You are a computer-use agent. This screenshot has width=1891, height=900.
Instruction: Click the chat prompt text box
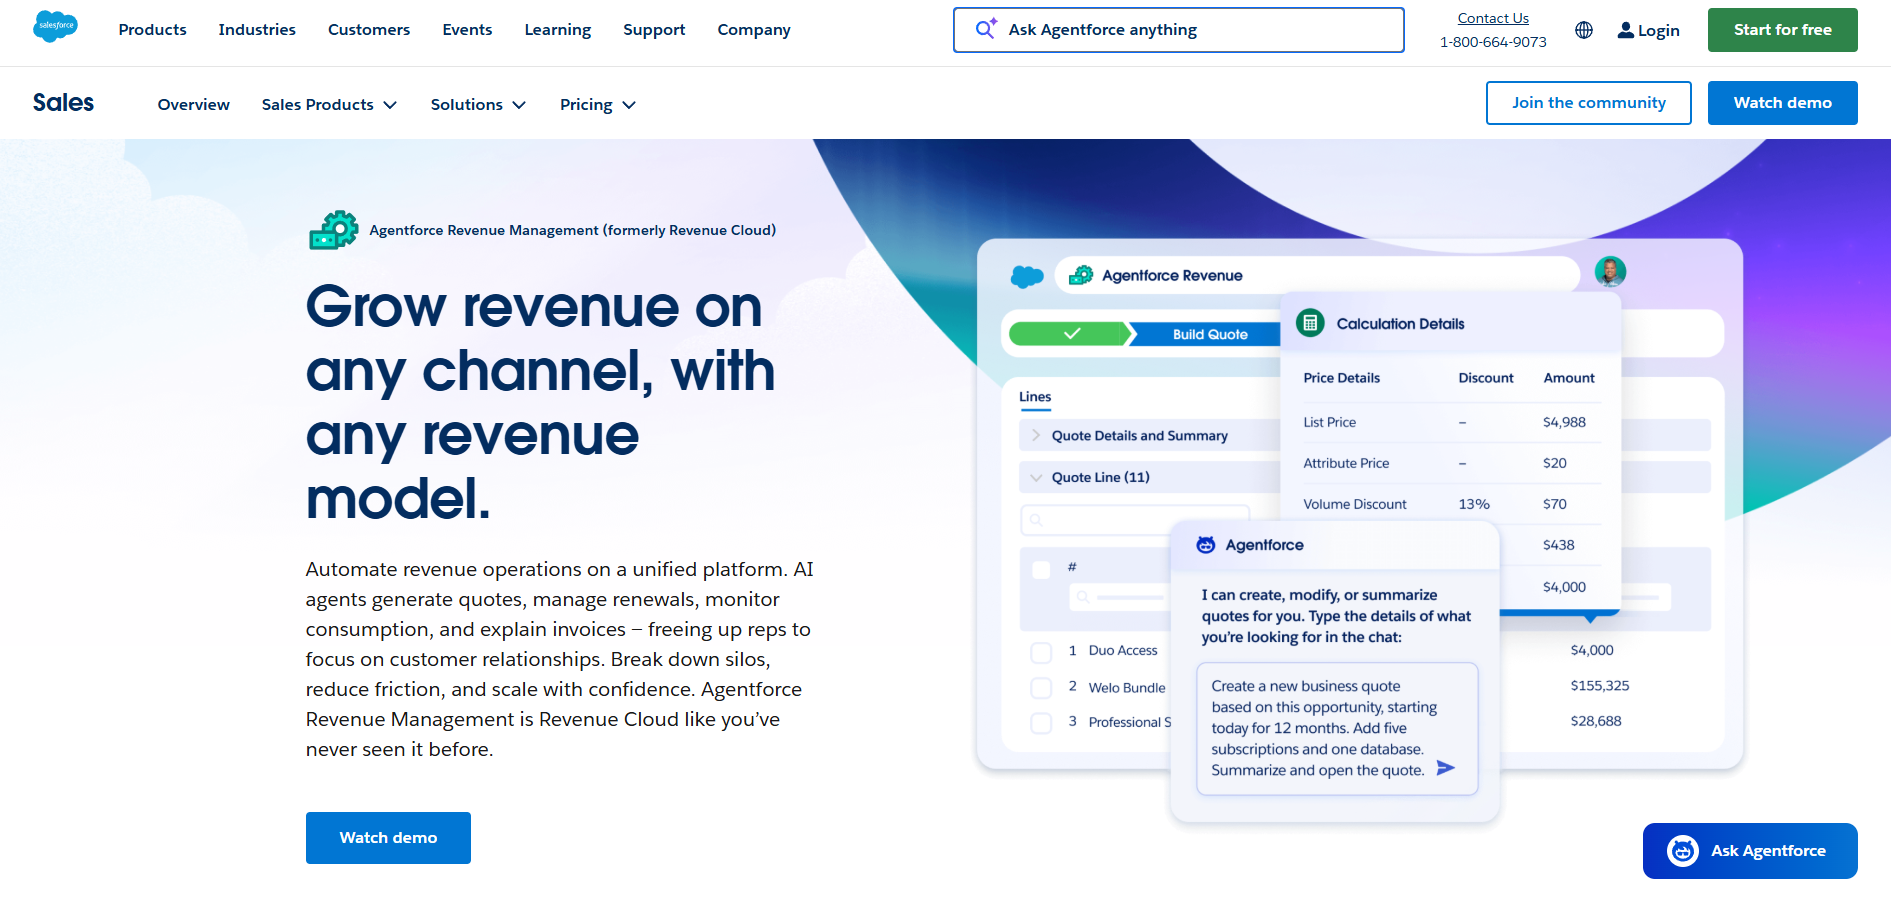click(1337, 728)
